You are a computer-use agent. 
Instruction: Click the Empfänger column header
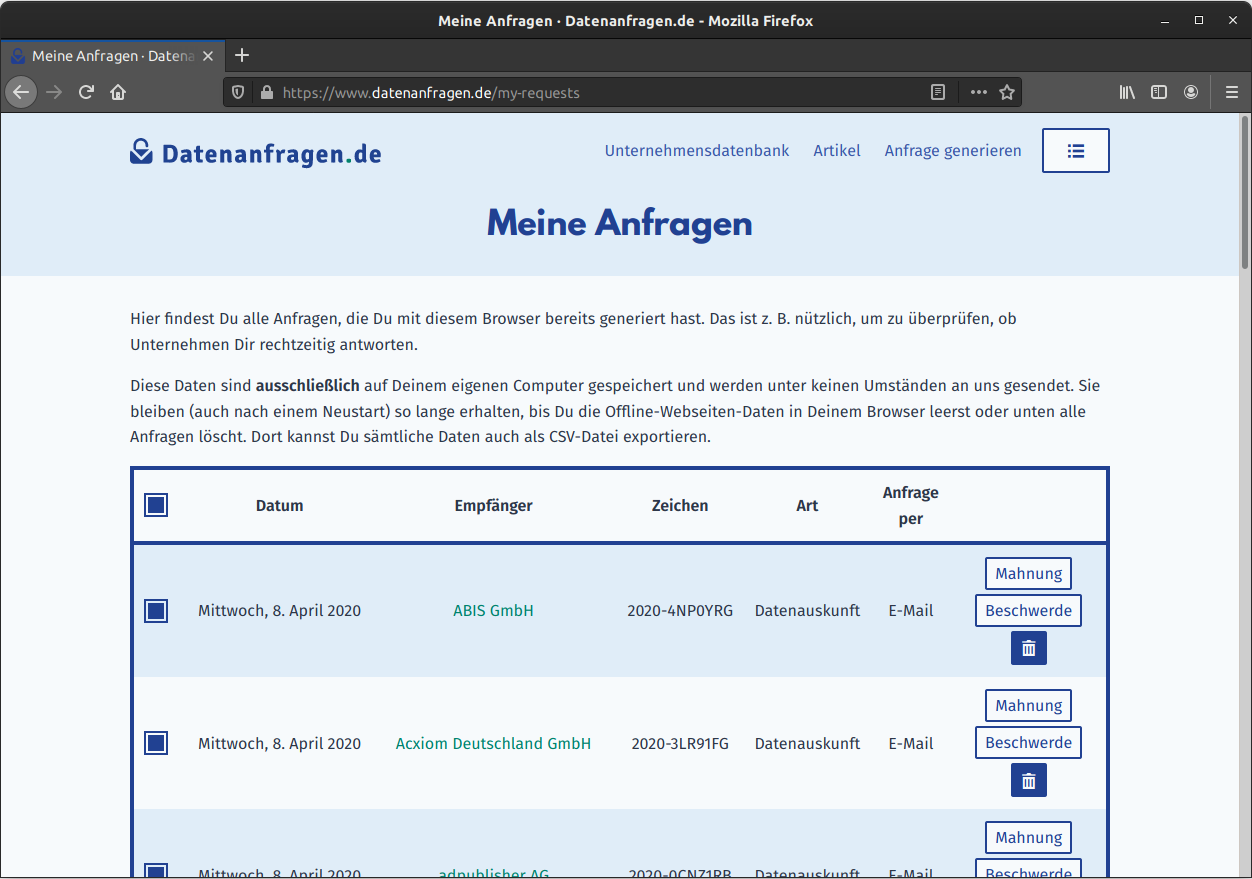coord(493,506)
